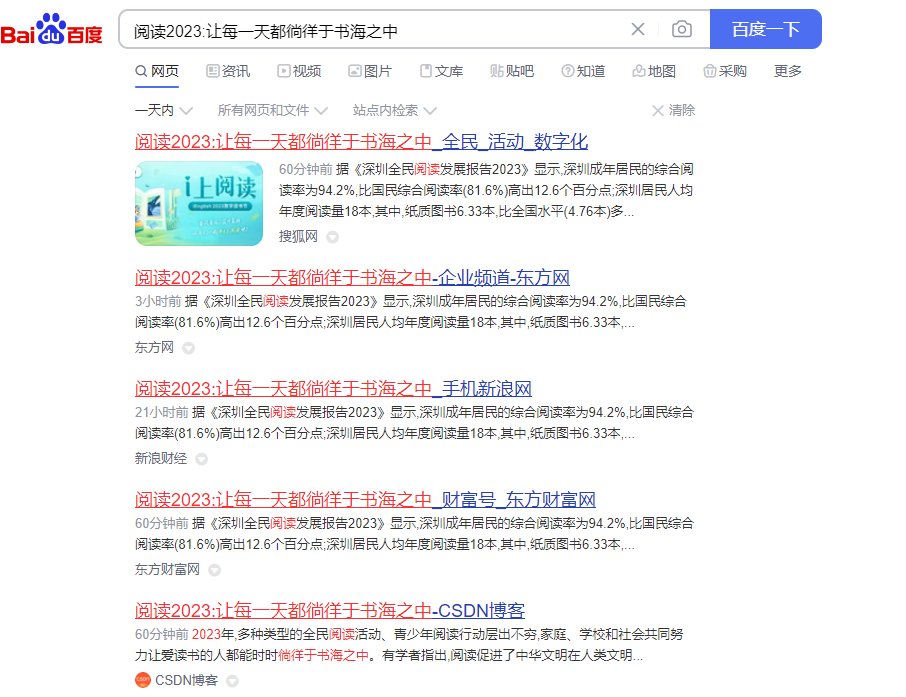
Task: Go to the 贴吧 tab
Action: pos(512,71)
